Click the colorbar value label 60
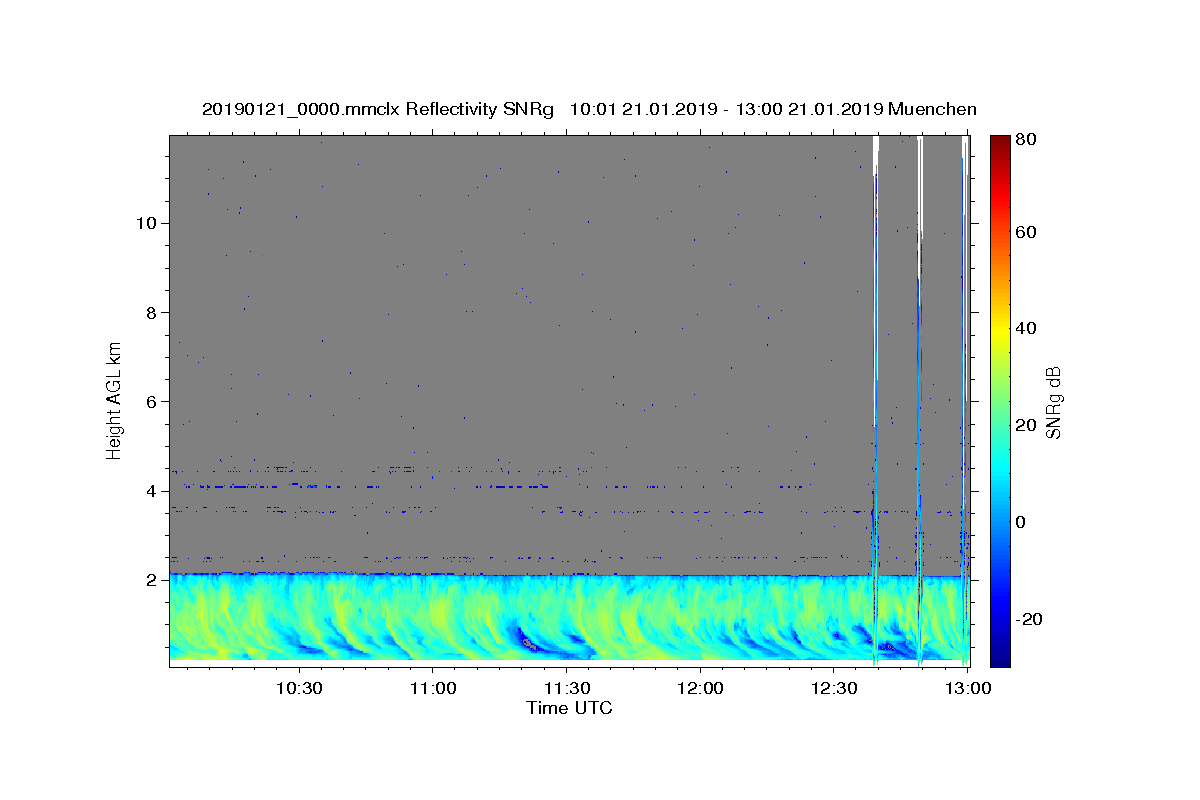This screenshot has height=800, width=1200. (x=1026, y=232)
